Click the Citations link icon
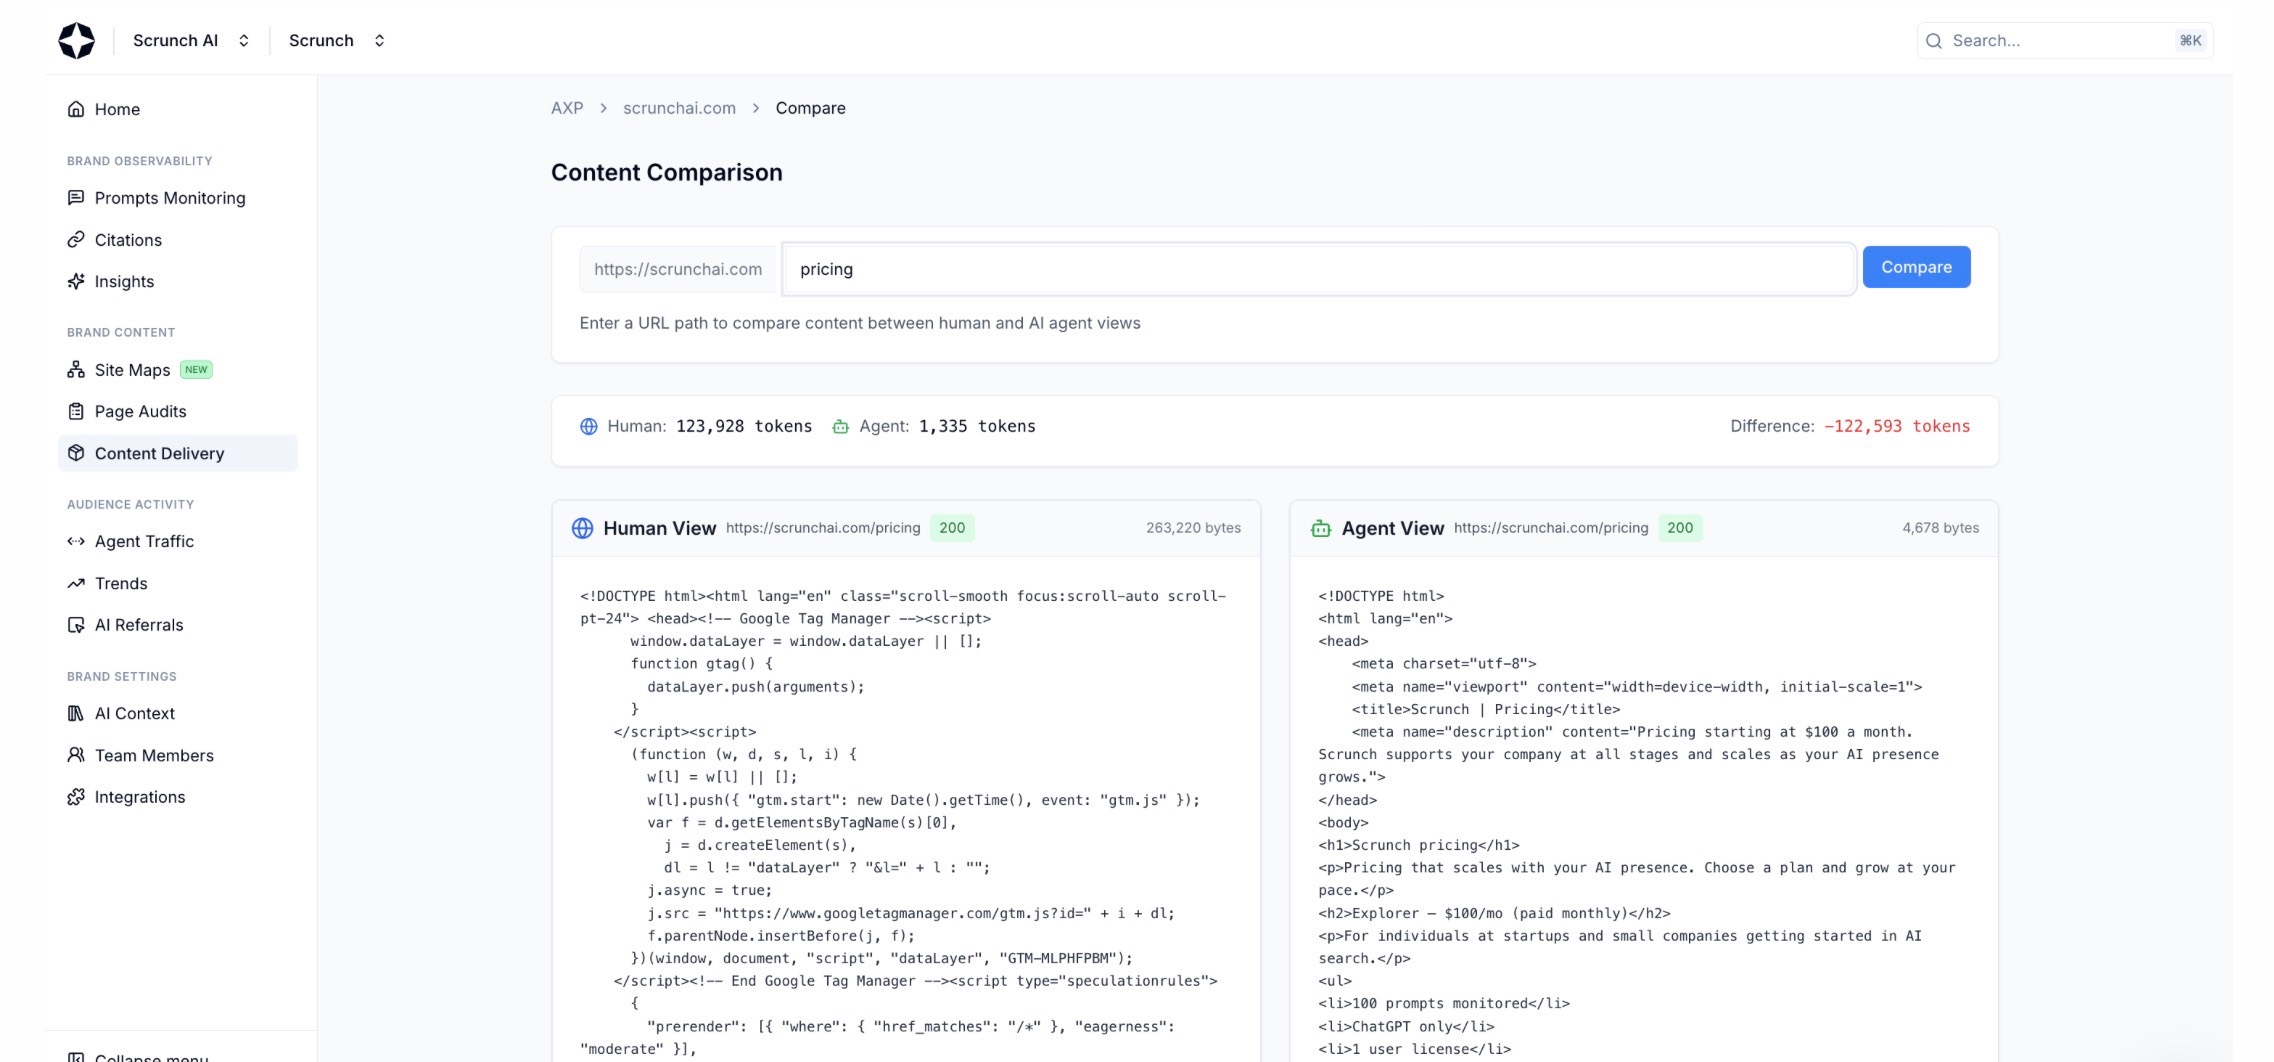 click(x=76, y=240)
